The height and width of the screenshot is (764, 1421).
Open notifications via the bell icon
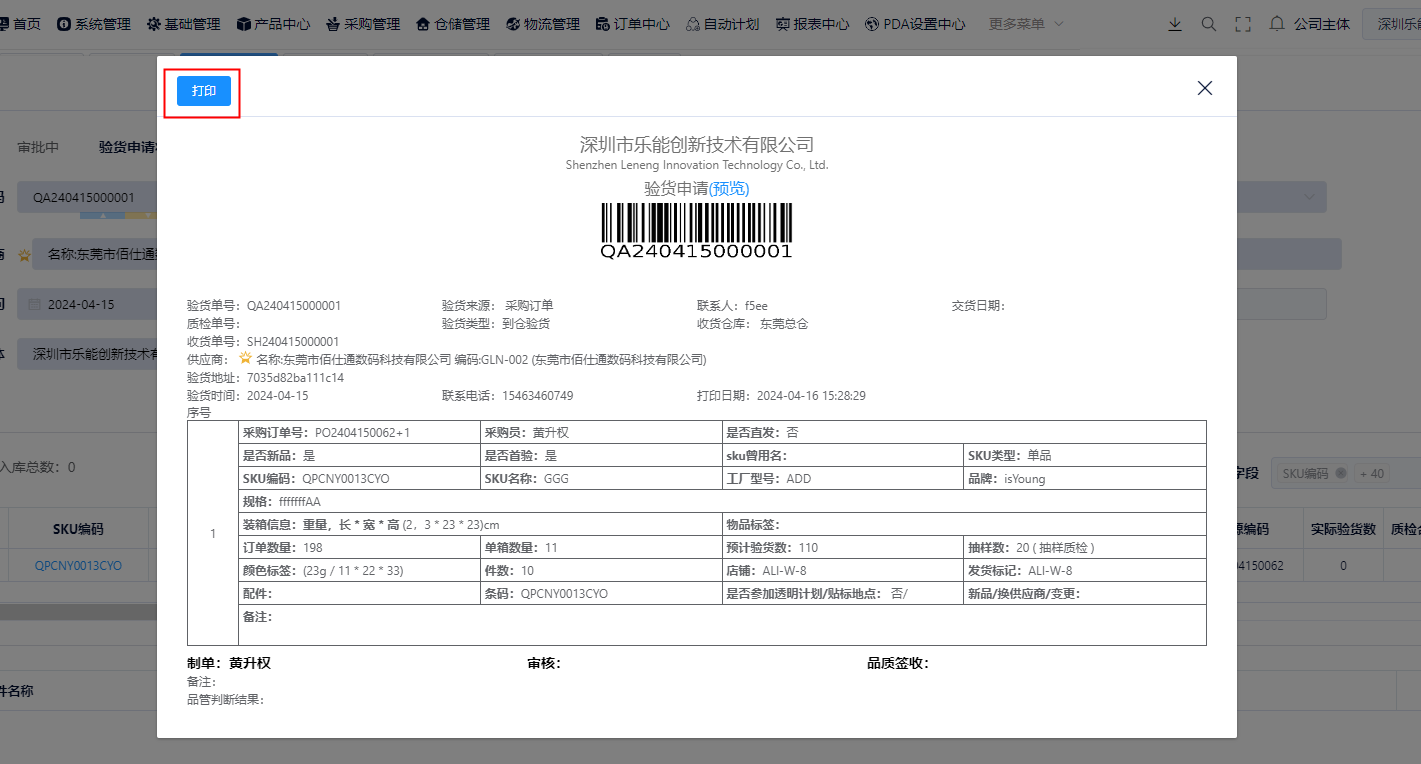click(x=1276, y=24)
